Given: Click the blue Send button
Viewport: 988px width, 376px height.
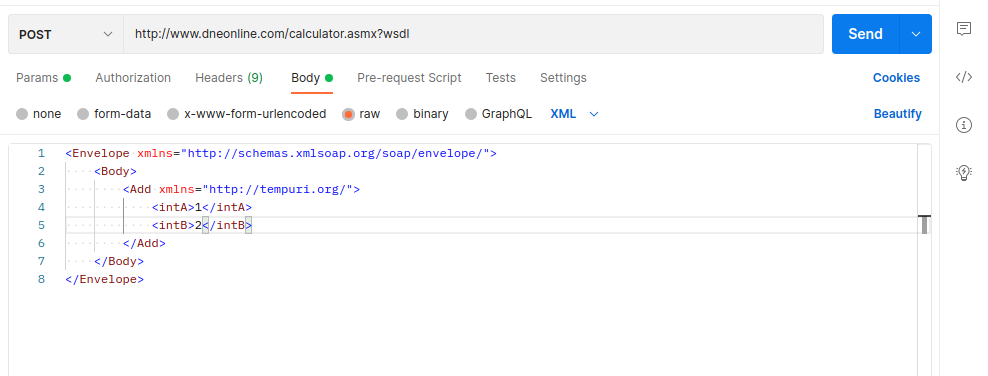Looking at the screenshot, I should click(865, 34).
